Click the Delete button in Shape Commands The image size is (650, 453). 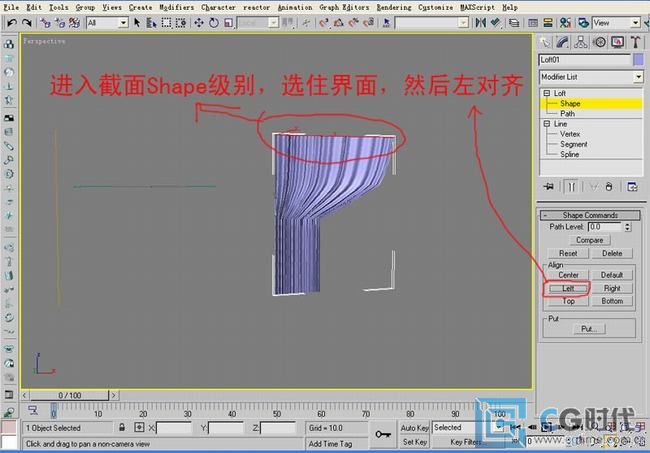click(x=612, y=253)
